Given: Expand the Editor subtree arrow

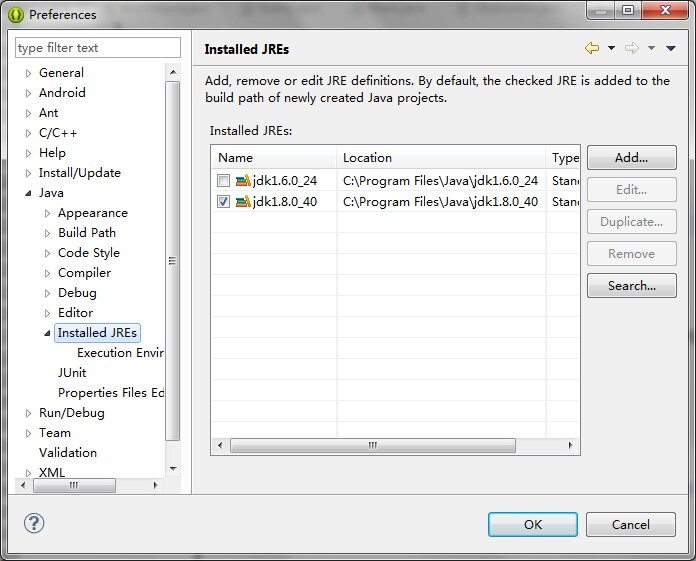Looking at the screenshot, I should coord(47,313).
